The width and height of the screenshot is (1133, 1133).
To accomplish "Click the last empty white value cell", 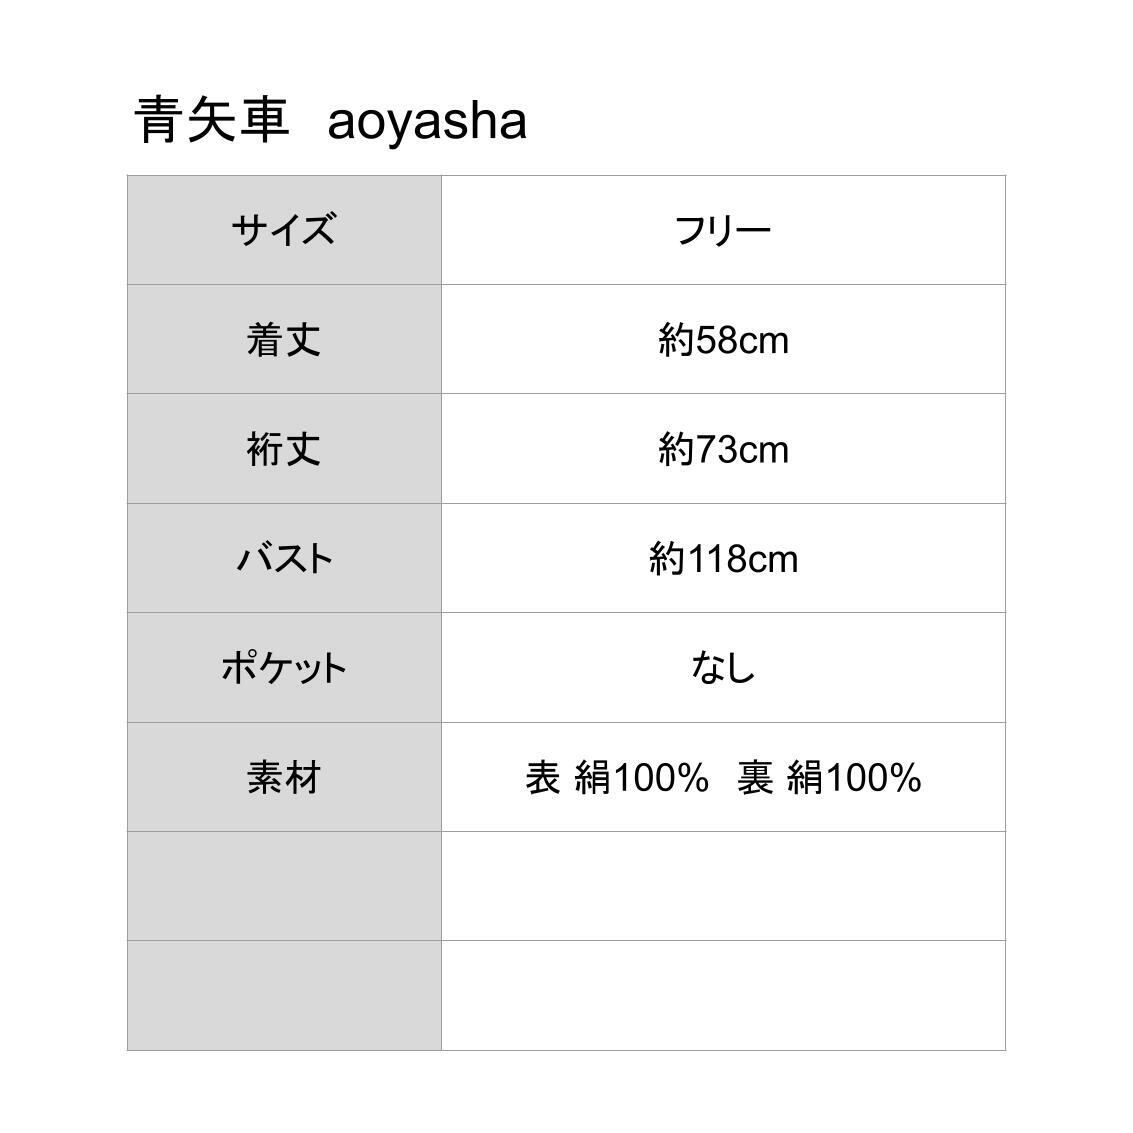I will pos(723,995).
